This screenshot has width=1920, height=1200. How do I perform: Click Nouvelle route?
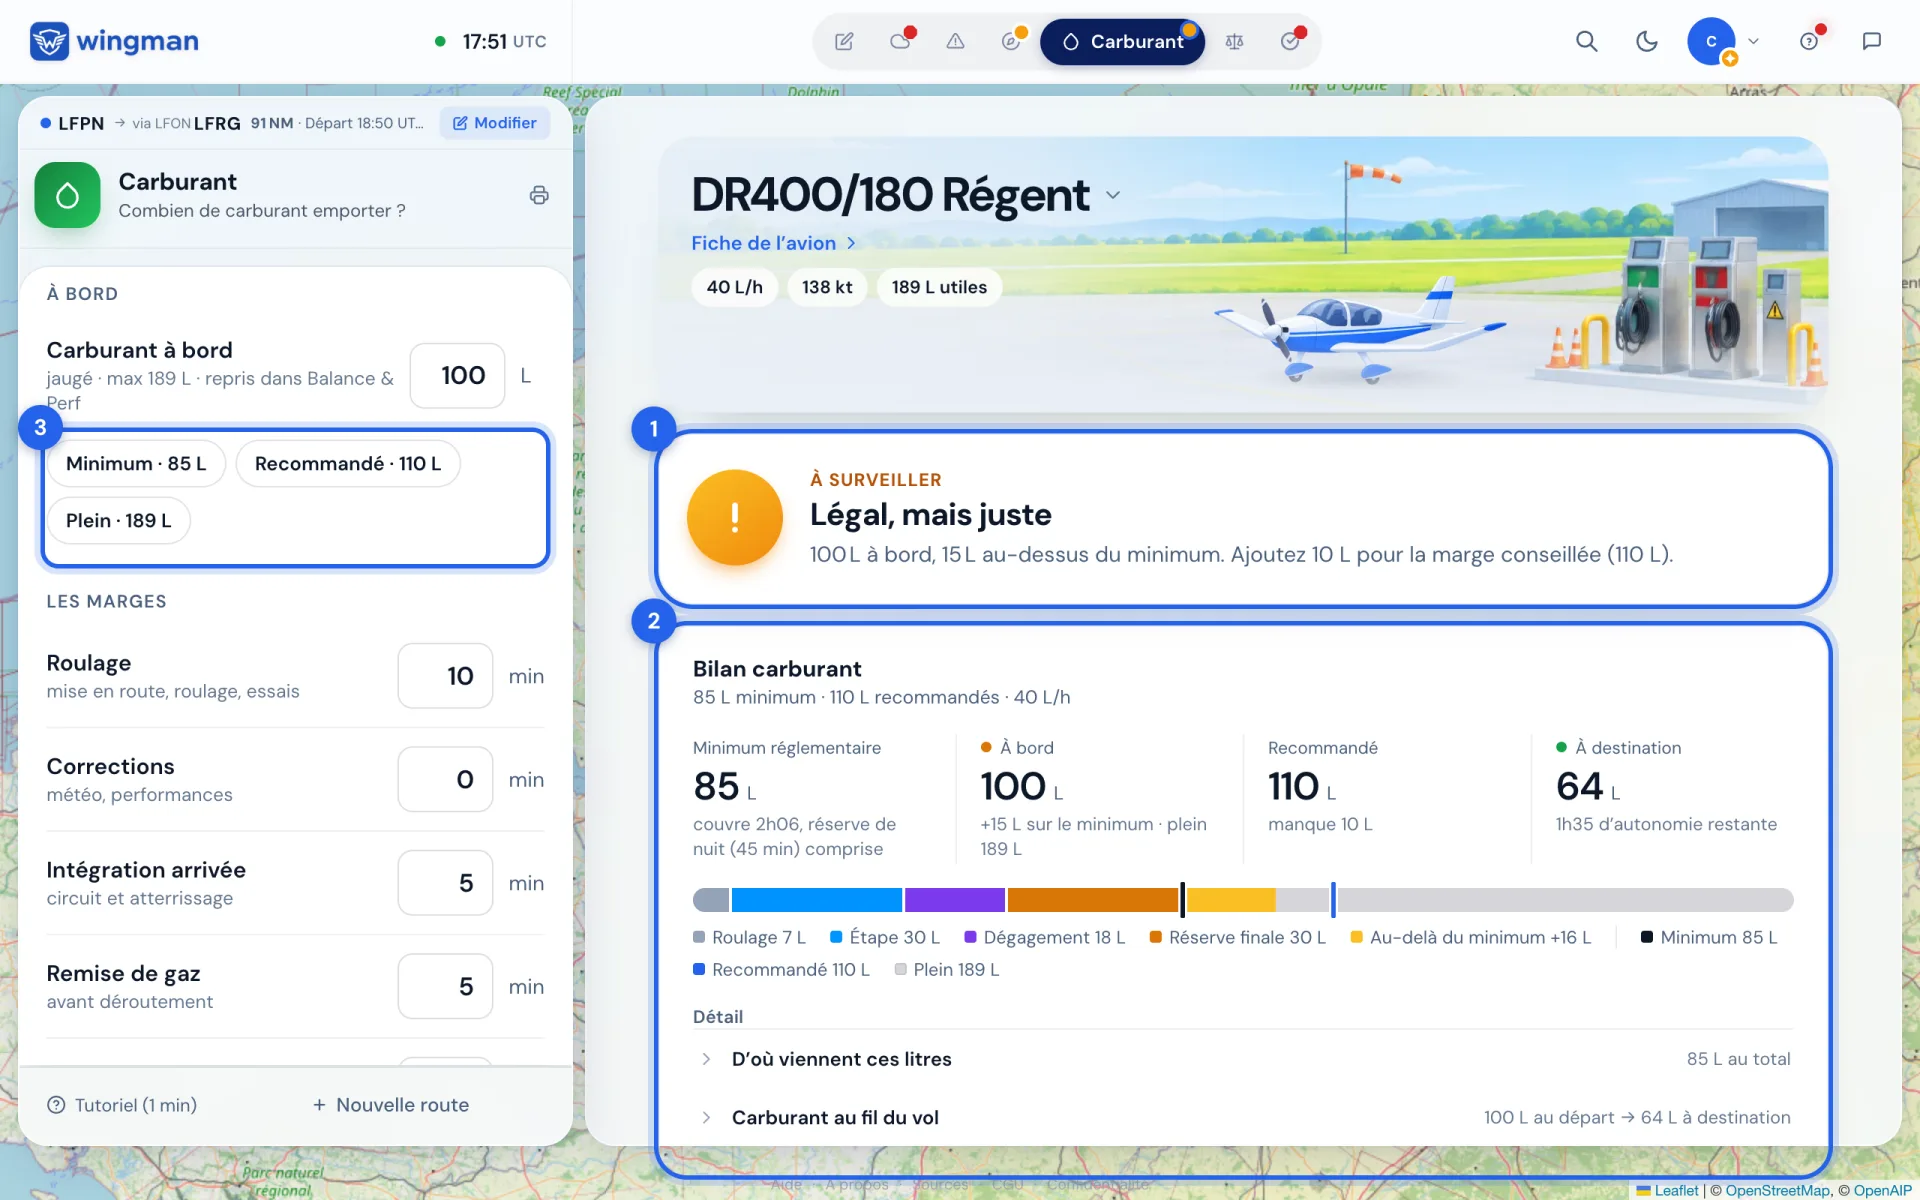[x=391, y=1105]
